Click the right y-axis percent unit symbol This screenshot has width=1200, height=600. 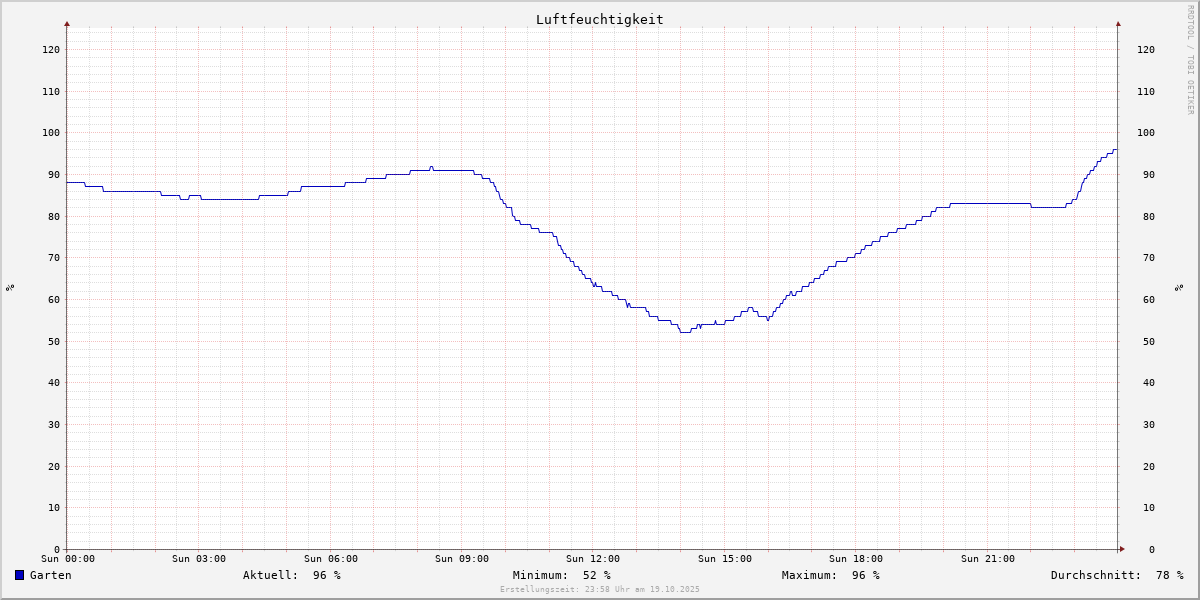(x=1179, y=288)
